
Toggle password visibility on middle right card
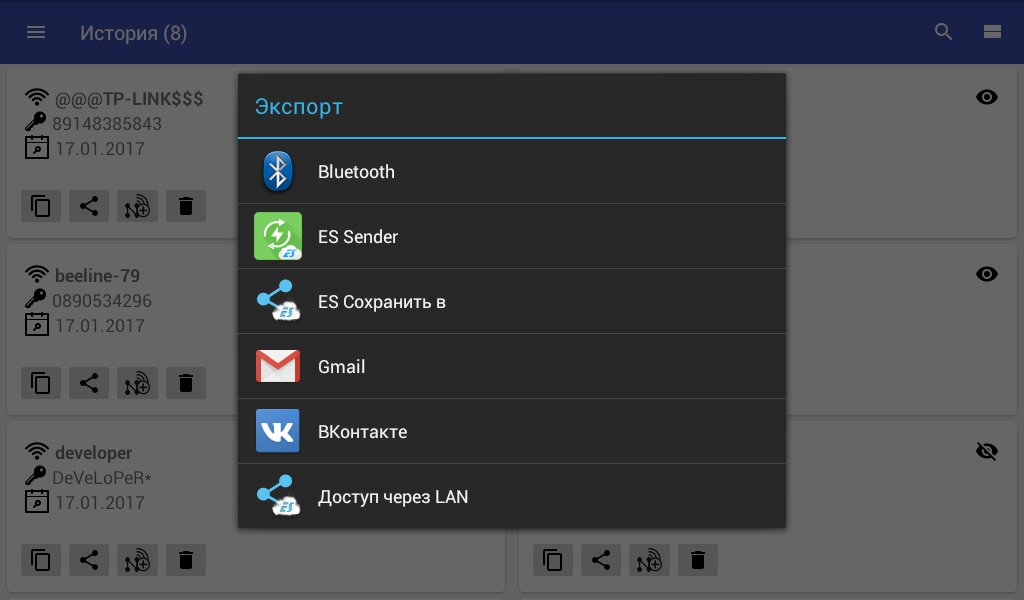[986, 274]
